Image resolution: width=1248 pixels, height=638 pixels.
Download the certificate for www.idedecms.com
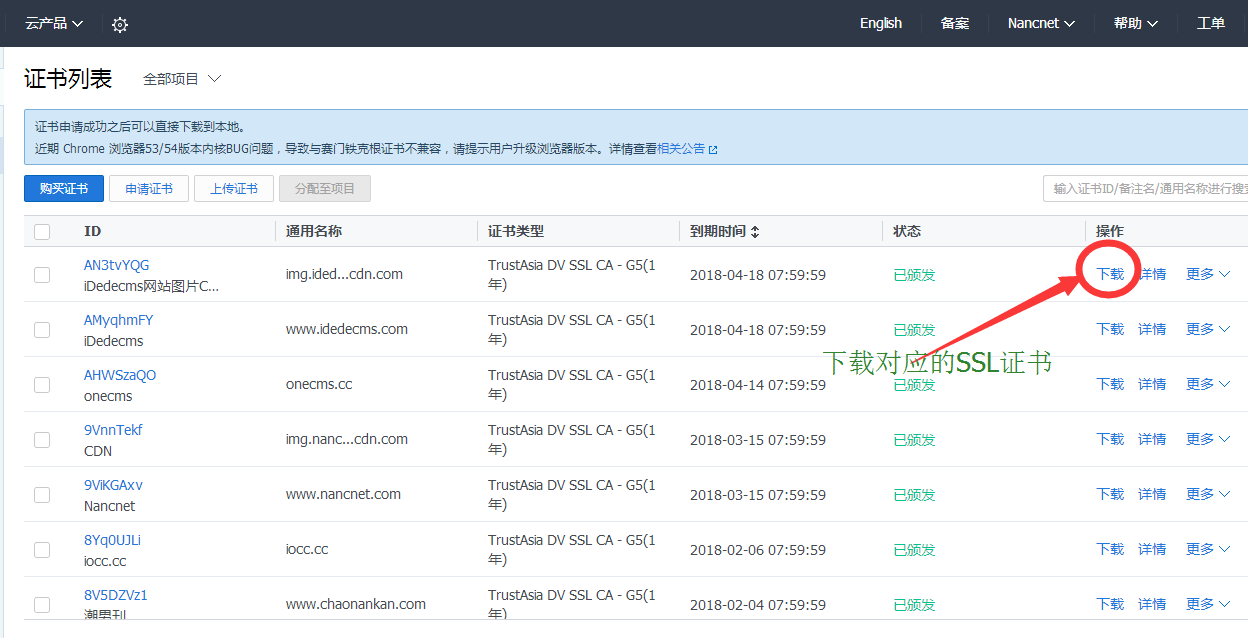(x=1110, y=329)
